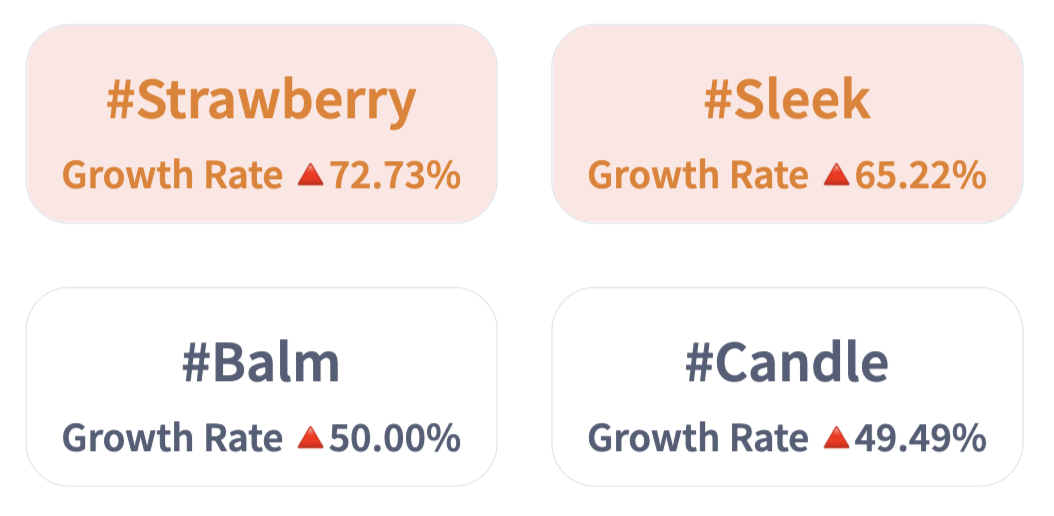Click the red up-arrow next to 65.22%

click(836, 175)
